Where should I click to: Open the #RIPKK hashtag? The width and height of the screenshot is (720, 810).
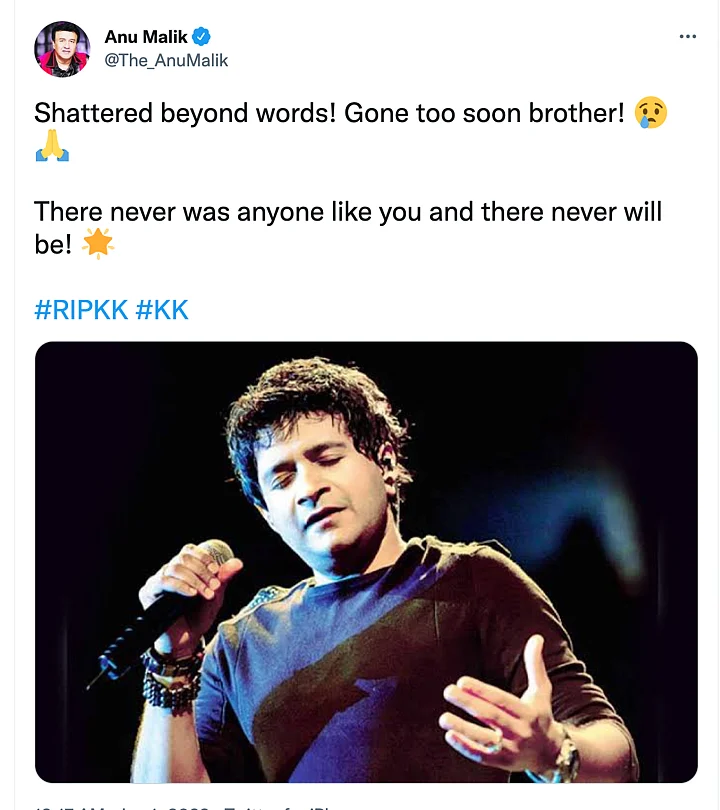pos(81,310)
